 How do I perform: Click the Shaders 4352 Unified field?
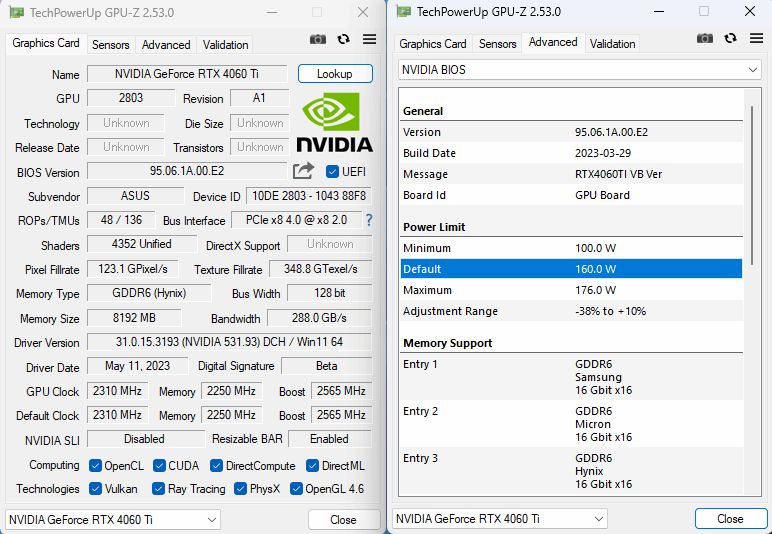pos(142,245)
